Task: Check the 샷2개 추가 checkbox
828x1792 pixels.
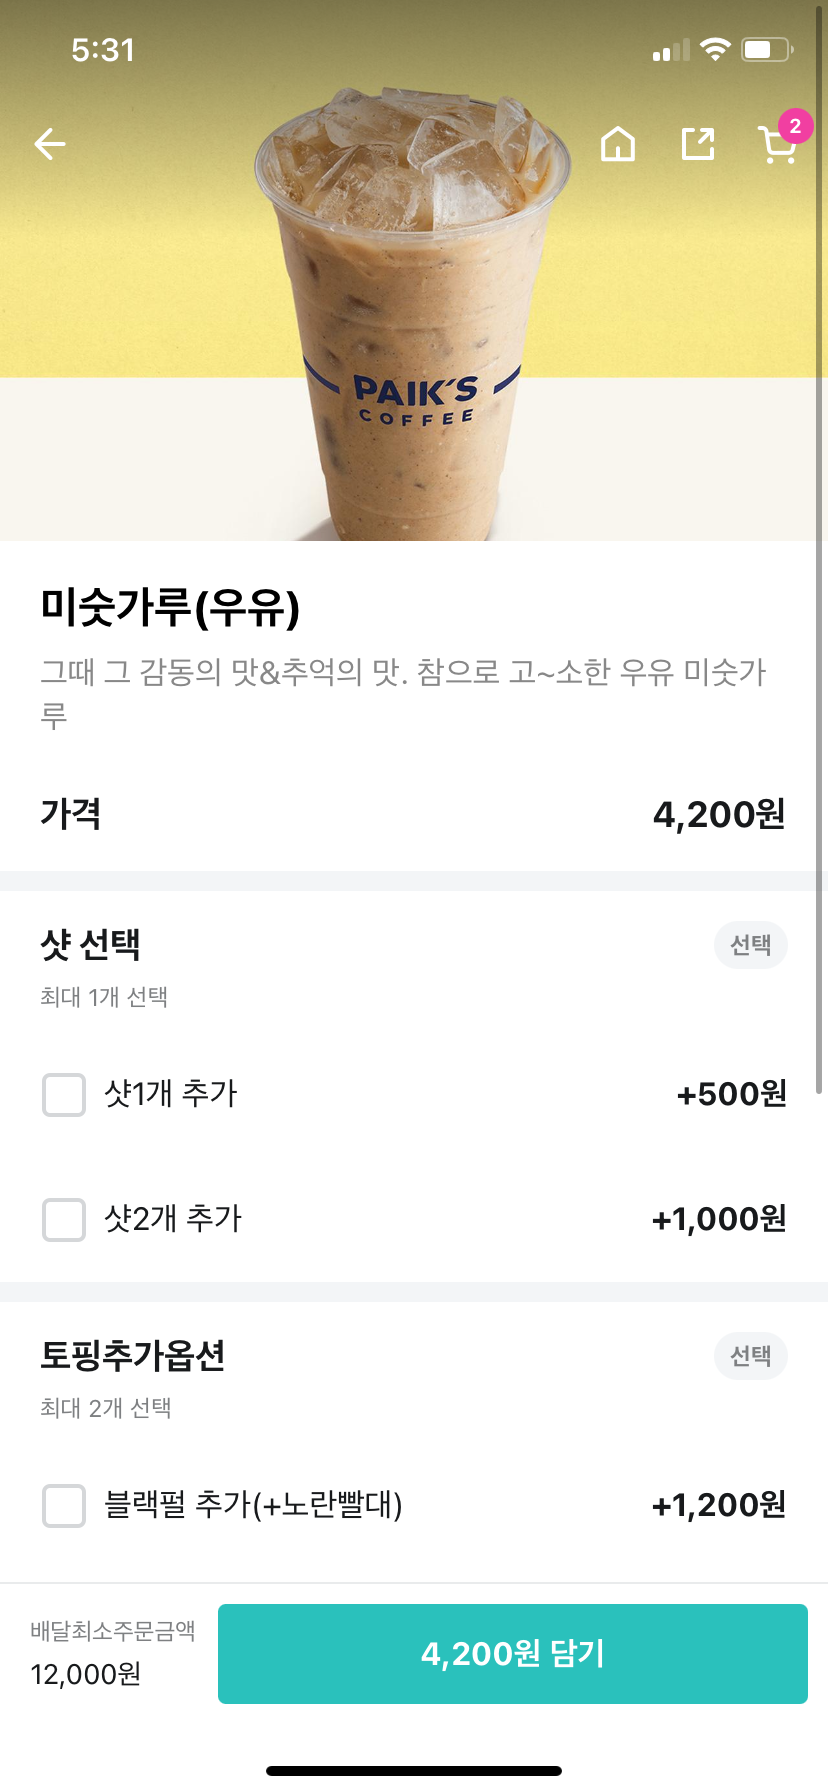Action: (x=64, y=1219)
